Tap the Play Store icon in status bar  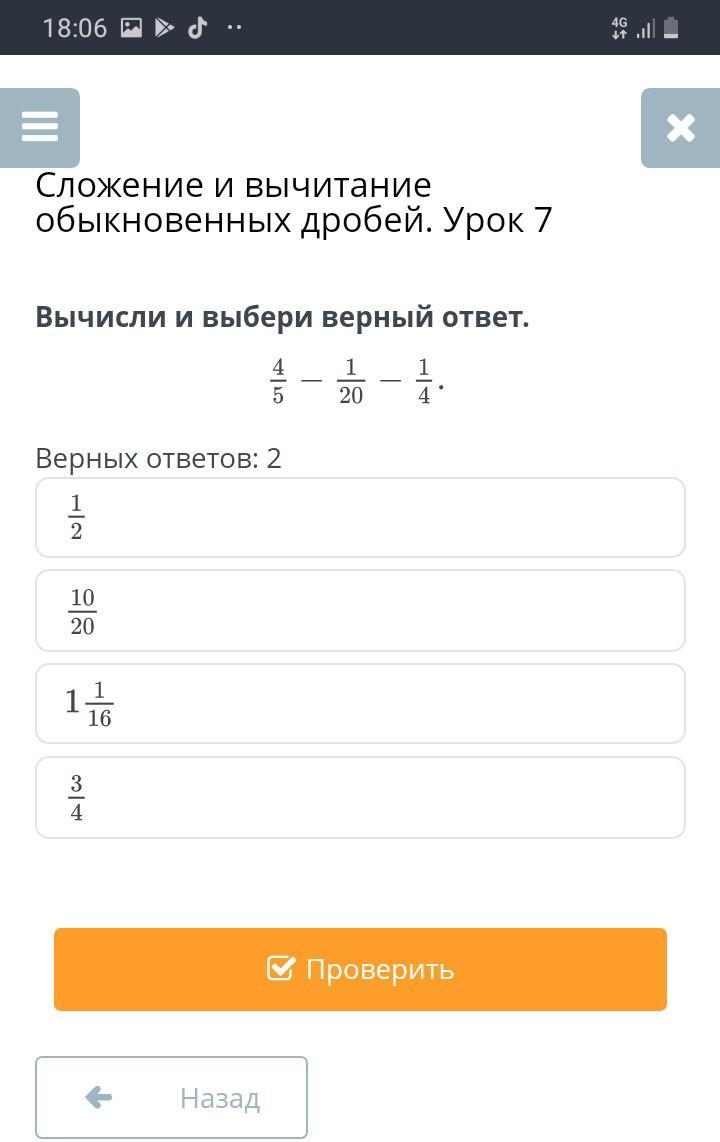[164, 28]
